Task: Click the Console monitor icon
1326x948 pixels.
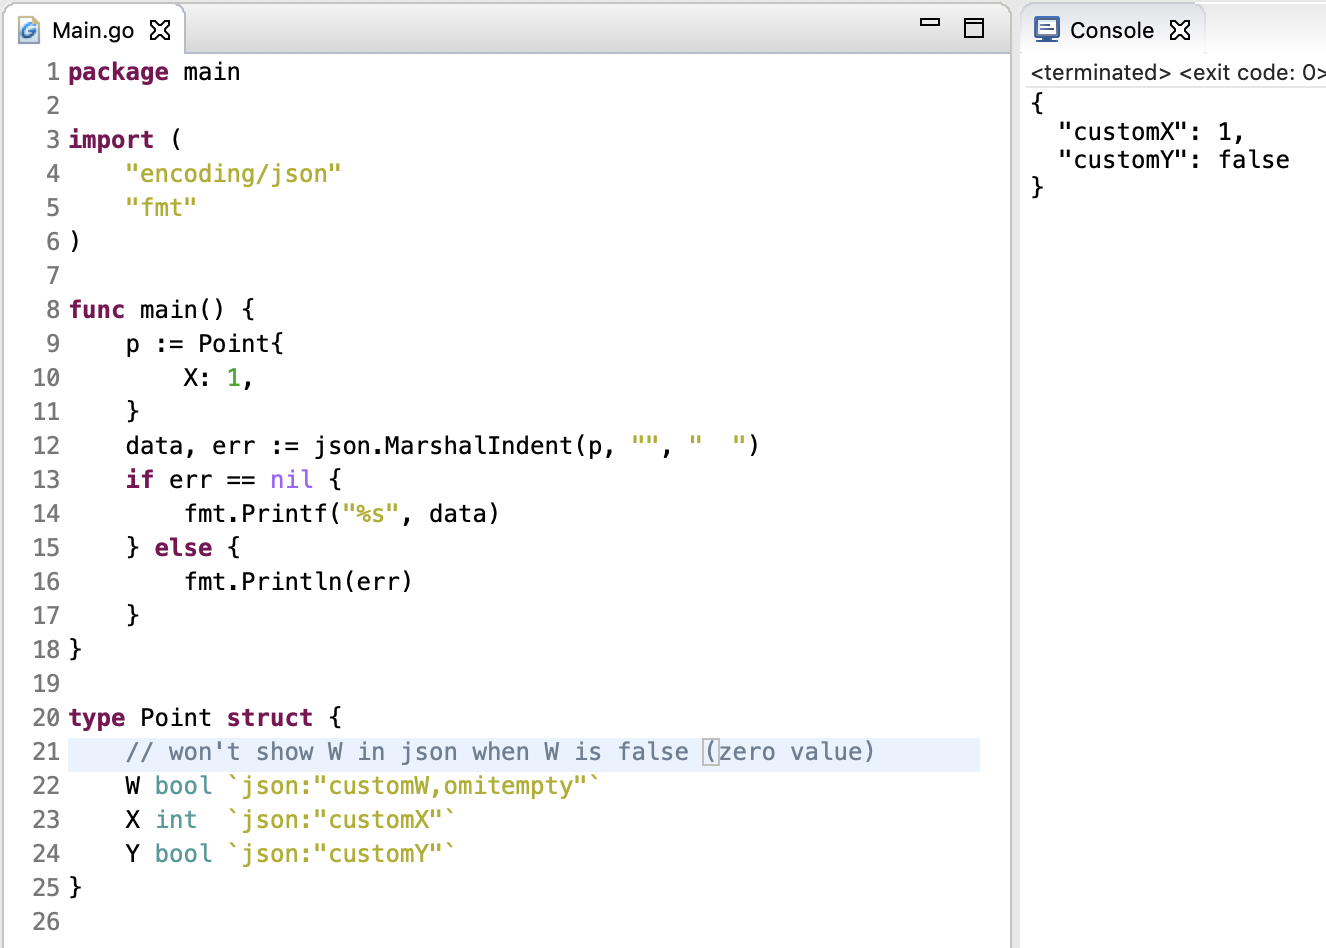Action: tap(1047, 30)
